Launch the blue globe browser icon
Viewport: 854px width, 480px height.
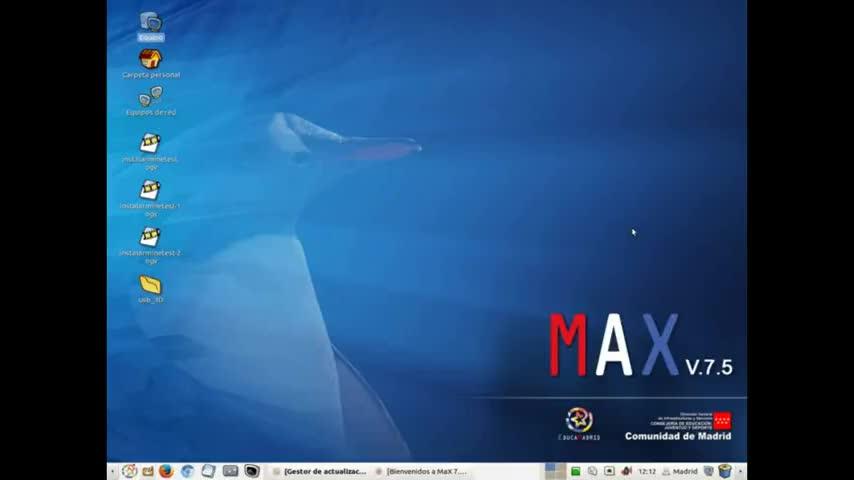(187, 471)
